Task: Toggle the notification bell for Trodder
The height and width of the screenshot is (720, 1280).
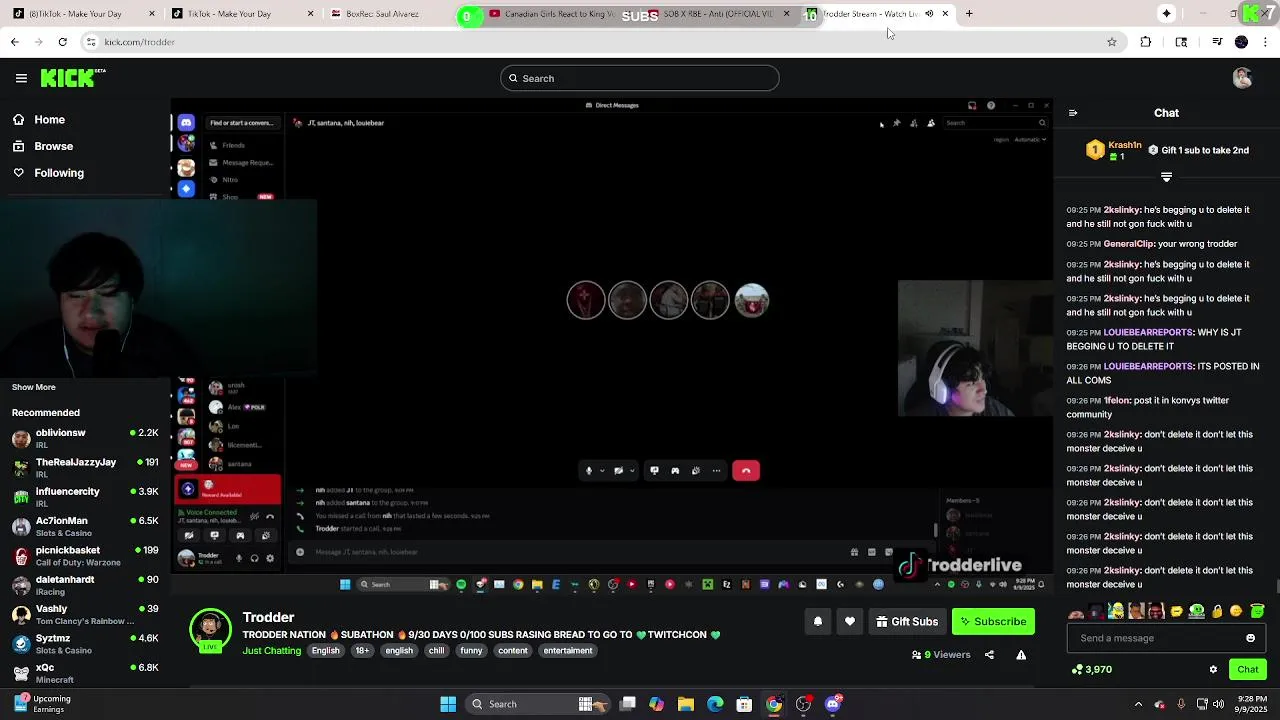Action: 818,622
